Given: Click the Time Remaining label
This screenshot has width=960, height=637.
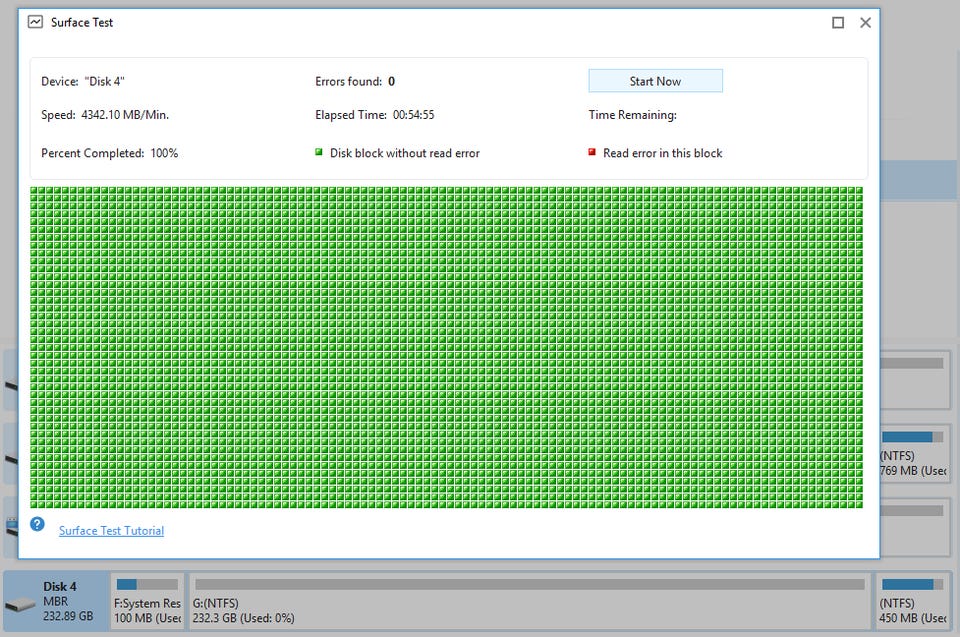Looking at the screenshot, I should (632, 115).
